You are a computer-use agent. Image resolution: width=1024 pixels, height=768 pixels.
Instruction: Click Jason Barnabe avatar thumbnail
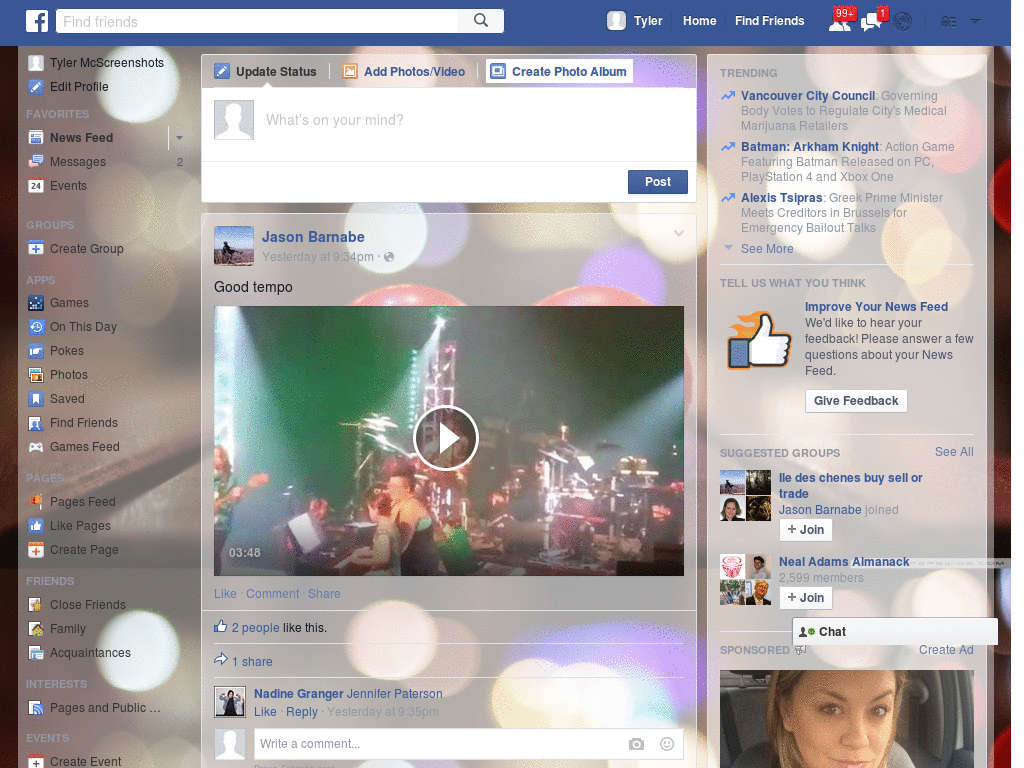[x=234, y=246]
